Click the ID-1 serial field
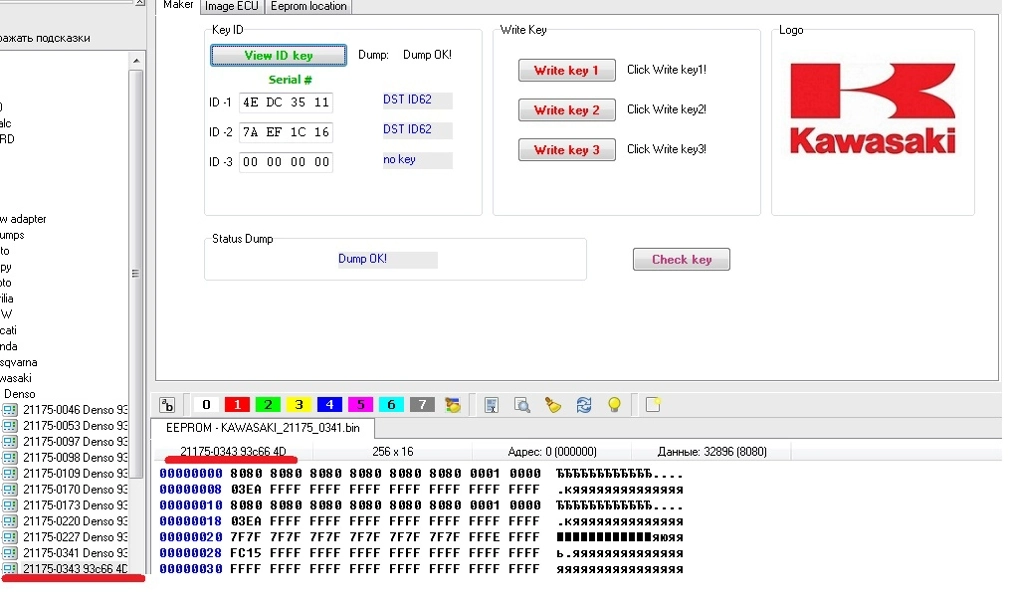This screenshot has width=1009, height=603. pos(286,102)
